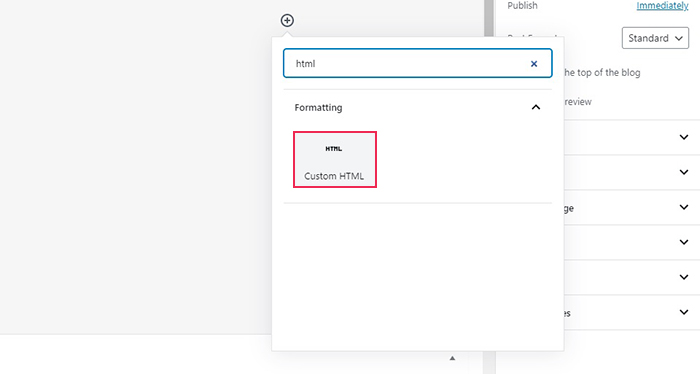Select the Custom HTML block
The image size is (700, 374).
tap(335, 159)
